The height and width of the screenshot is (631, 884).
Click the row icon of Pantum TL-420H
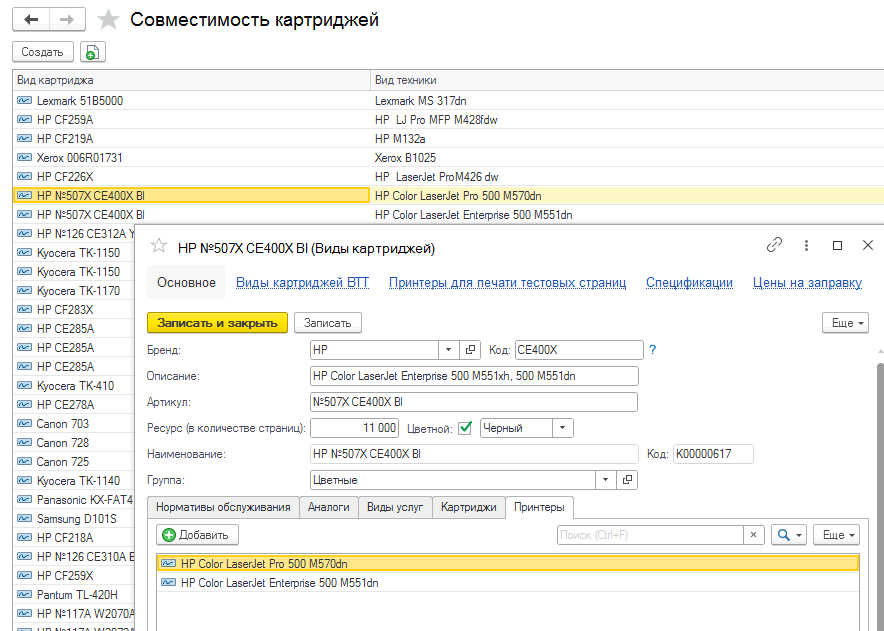coord(24,594)
